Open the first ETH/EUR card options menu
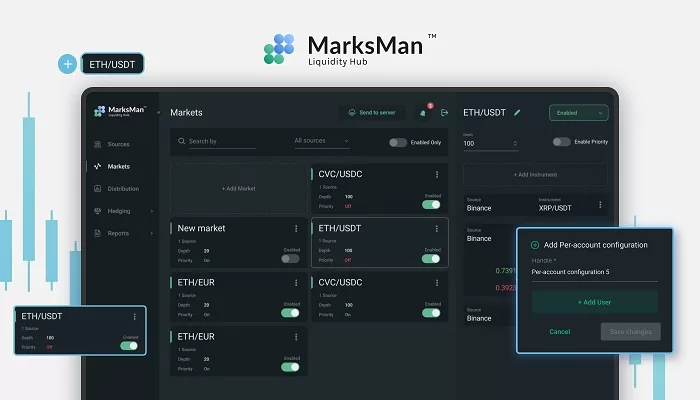The height and width of the screenshot is (400, 700). [x=296, y=283]
